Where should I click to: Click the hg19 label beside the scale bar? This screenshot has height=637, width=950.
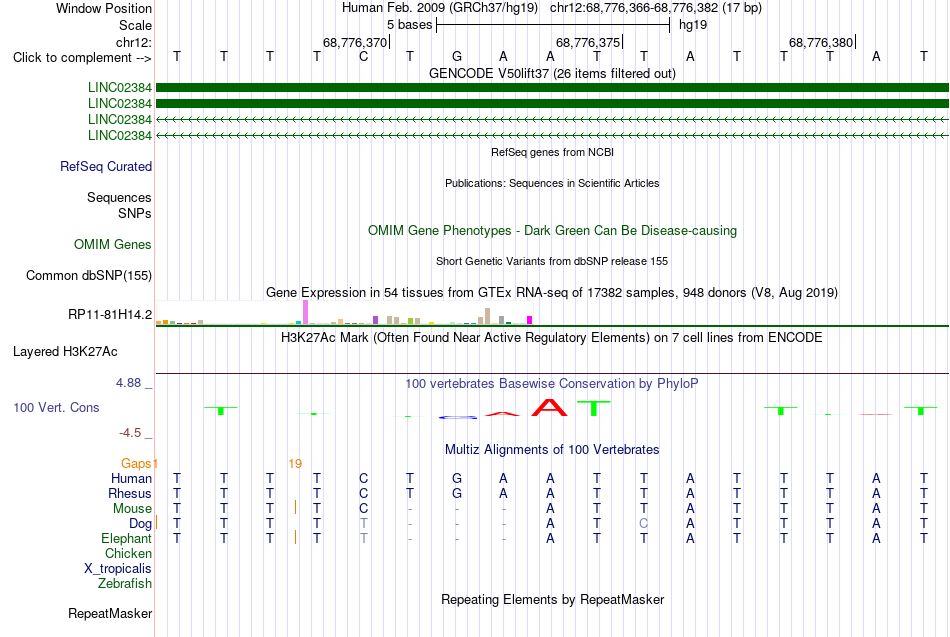pos(693,25)
